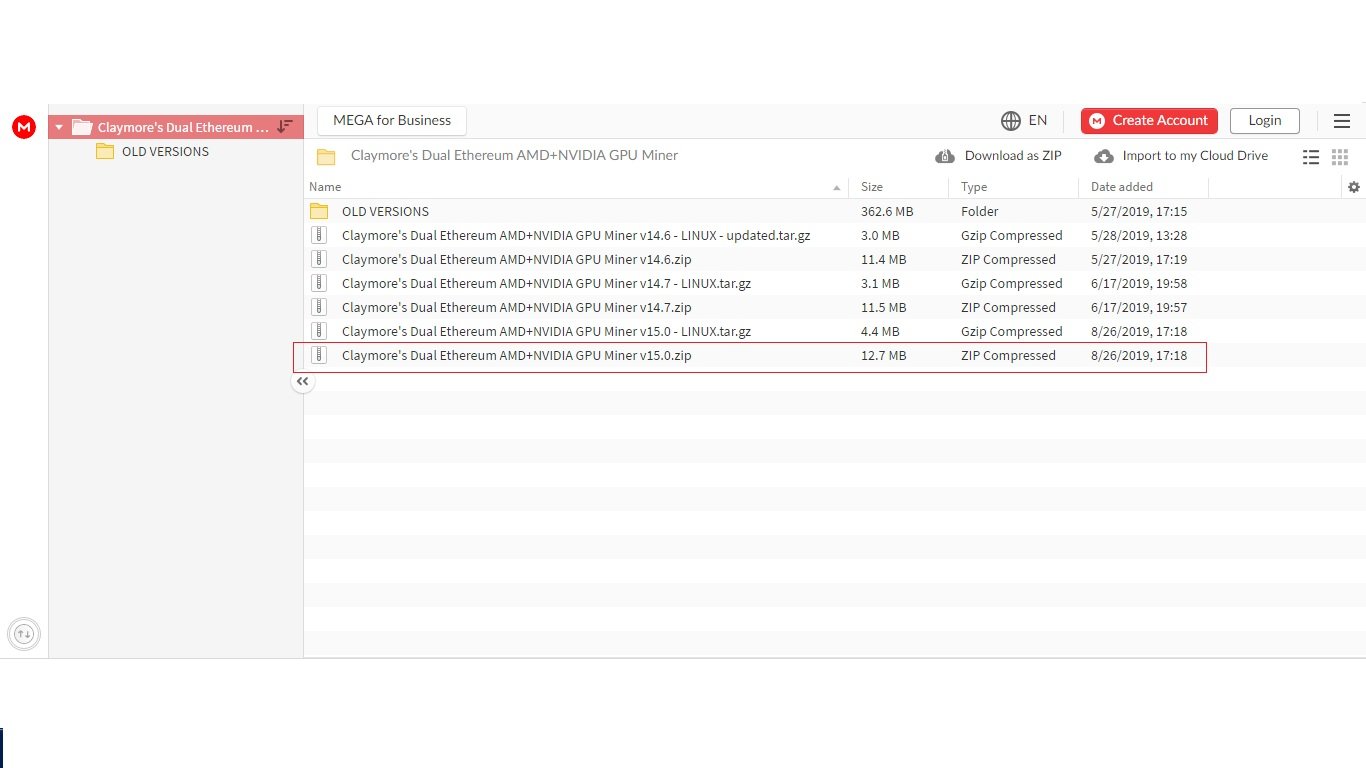Click the 5/28/2019, 13:28 date cell
This screenshot has width=1366, height=768.
1139,235
